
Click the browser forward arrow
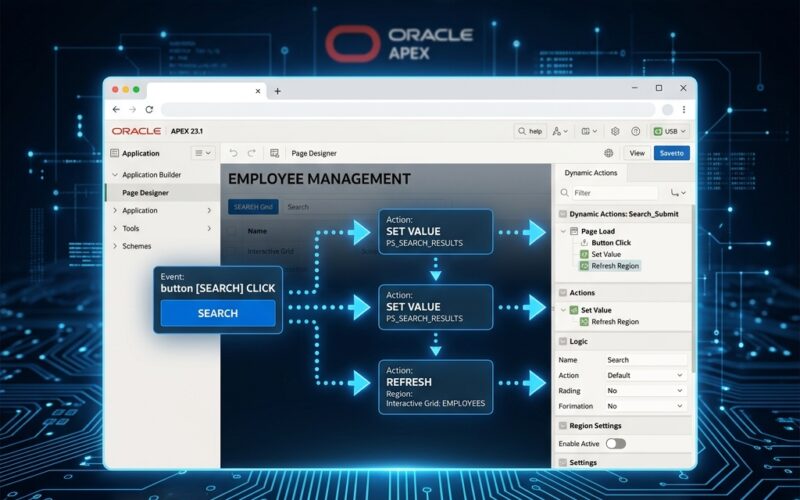point(133,109)
